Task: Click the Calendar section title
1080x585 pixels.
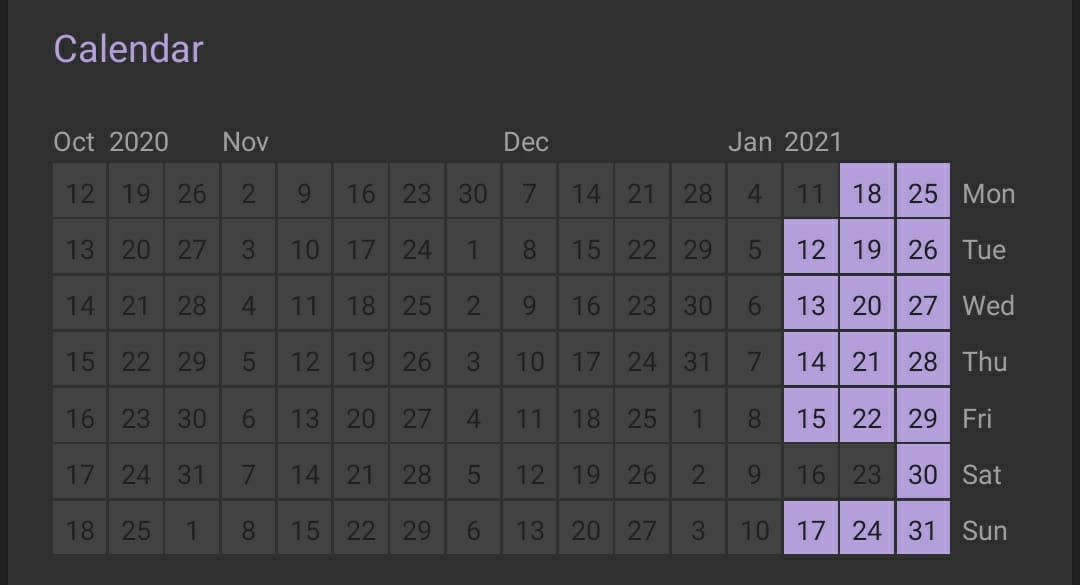Action: click(x=128, y=49)
